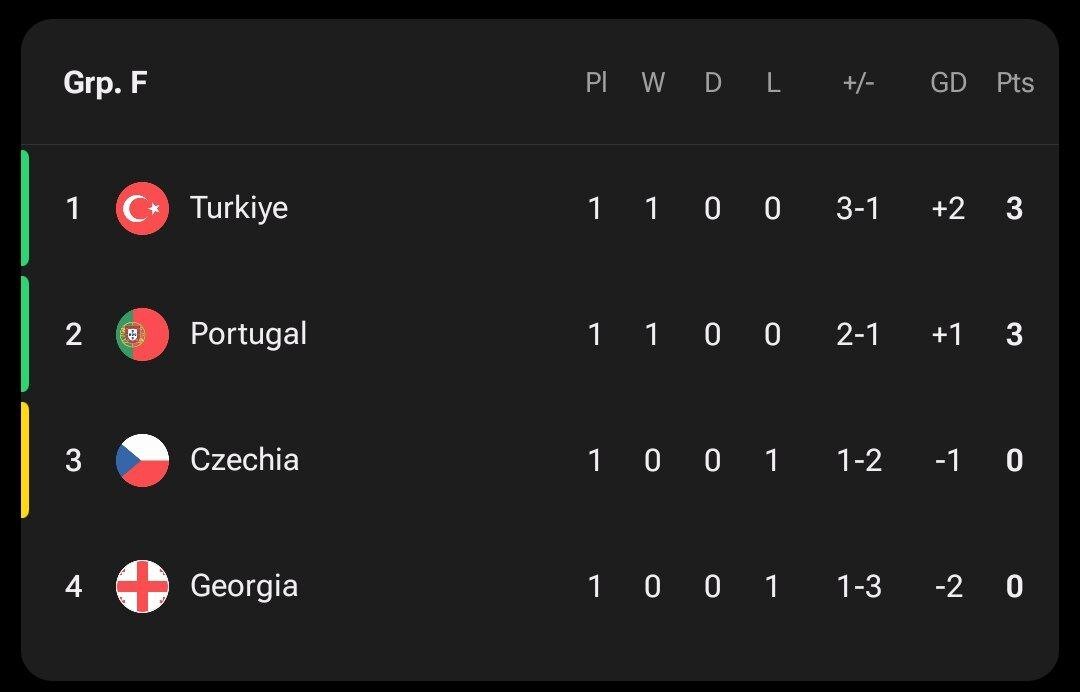Click Georgia's 1-3 goals score
Screen dimensions: 1080x692
[x=858, y=586]
